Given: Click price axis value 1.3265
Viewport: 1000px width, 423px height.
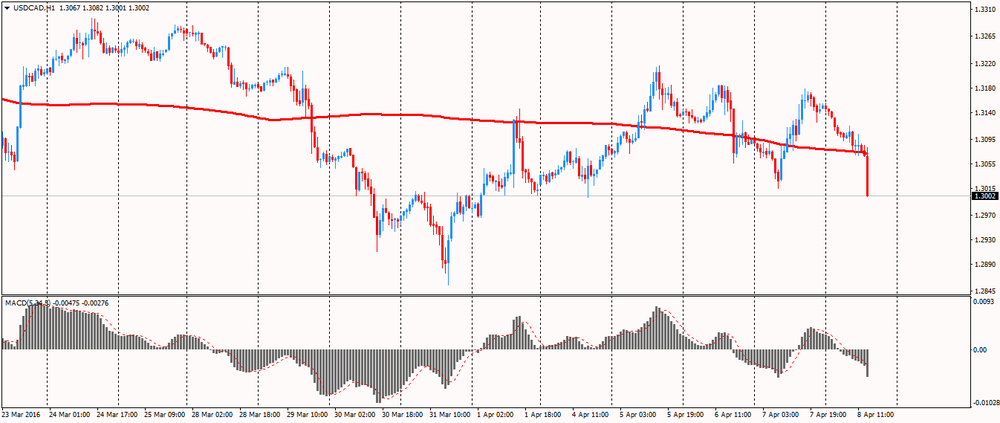Looking at the screenshot, I should pyautogui.click(x=985, y=36).
